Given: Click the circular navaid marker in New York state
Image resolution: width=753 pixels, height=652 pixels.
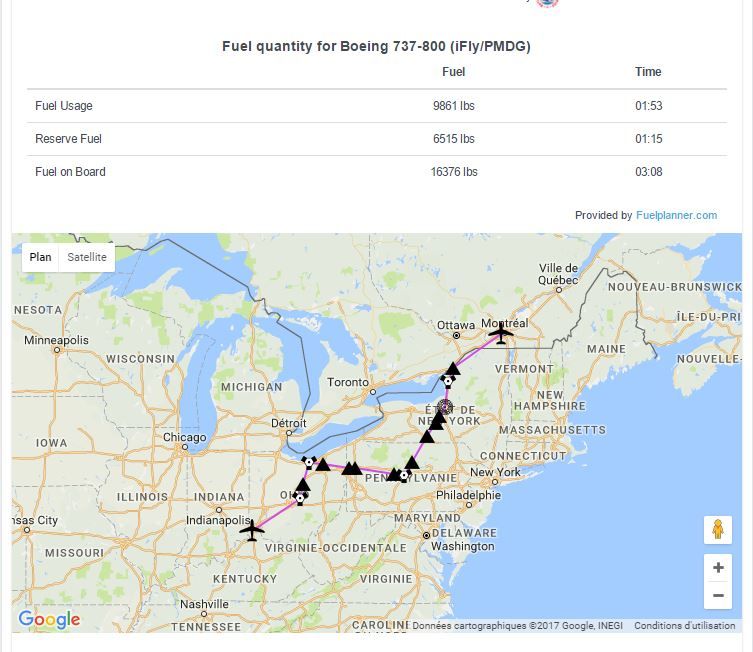Looking at the screenshot, I should click(x=446, y=407).
